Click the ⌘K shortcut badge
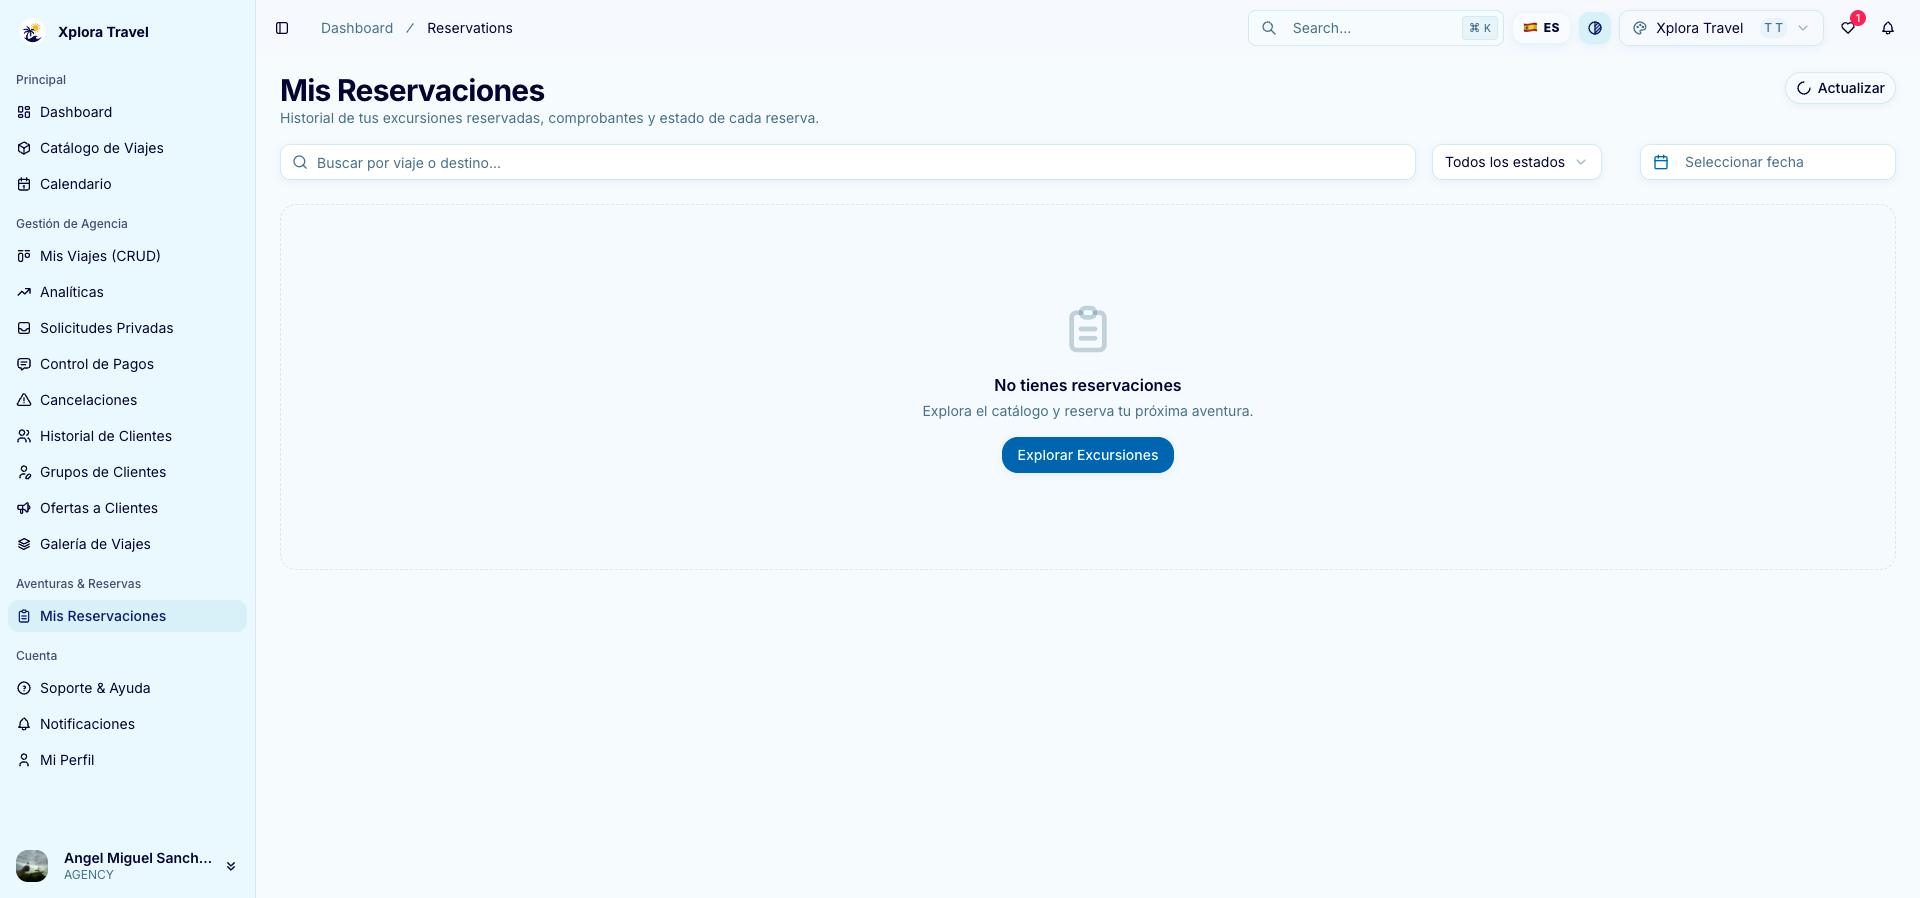This screenshot has height=898, width=1920. 1480,28
